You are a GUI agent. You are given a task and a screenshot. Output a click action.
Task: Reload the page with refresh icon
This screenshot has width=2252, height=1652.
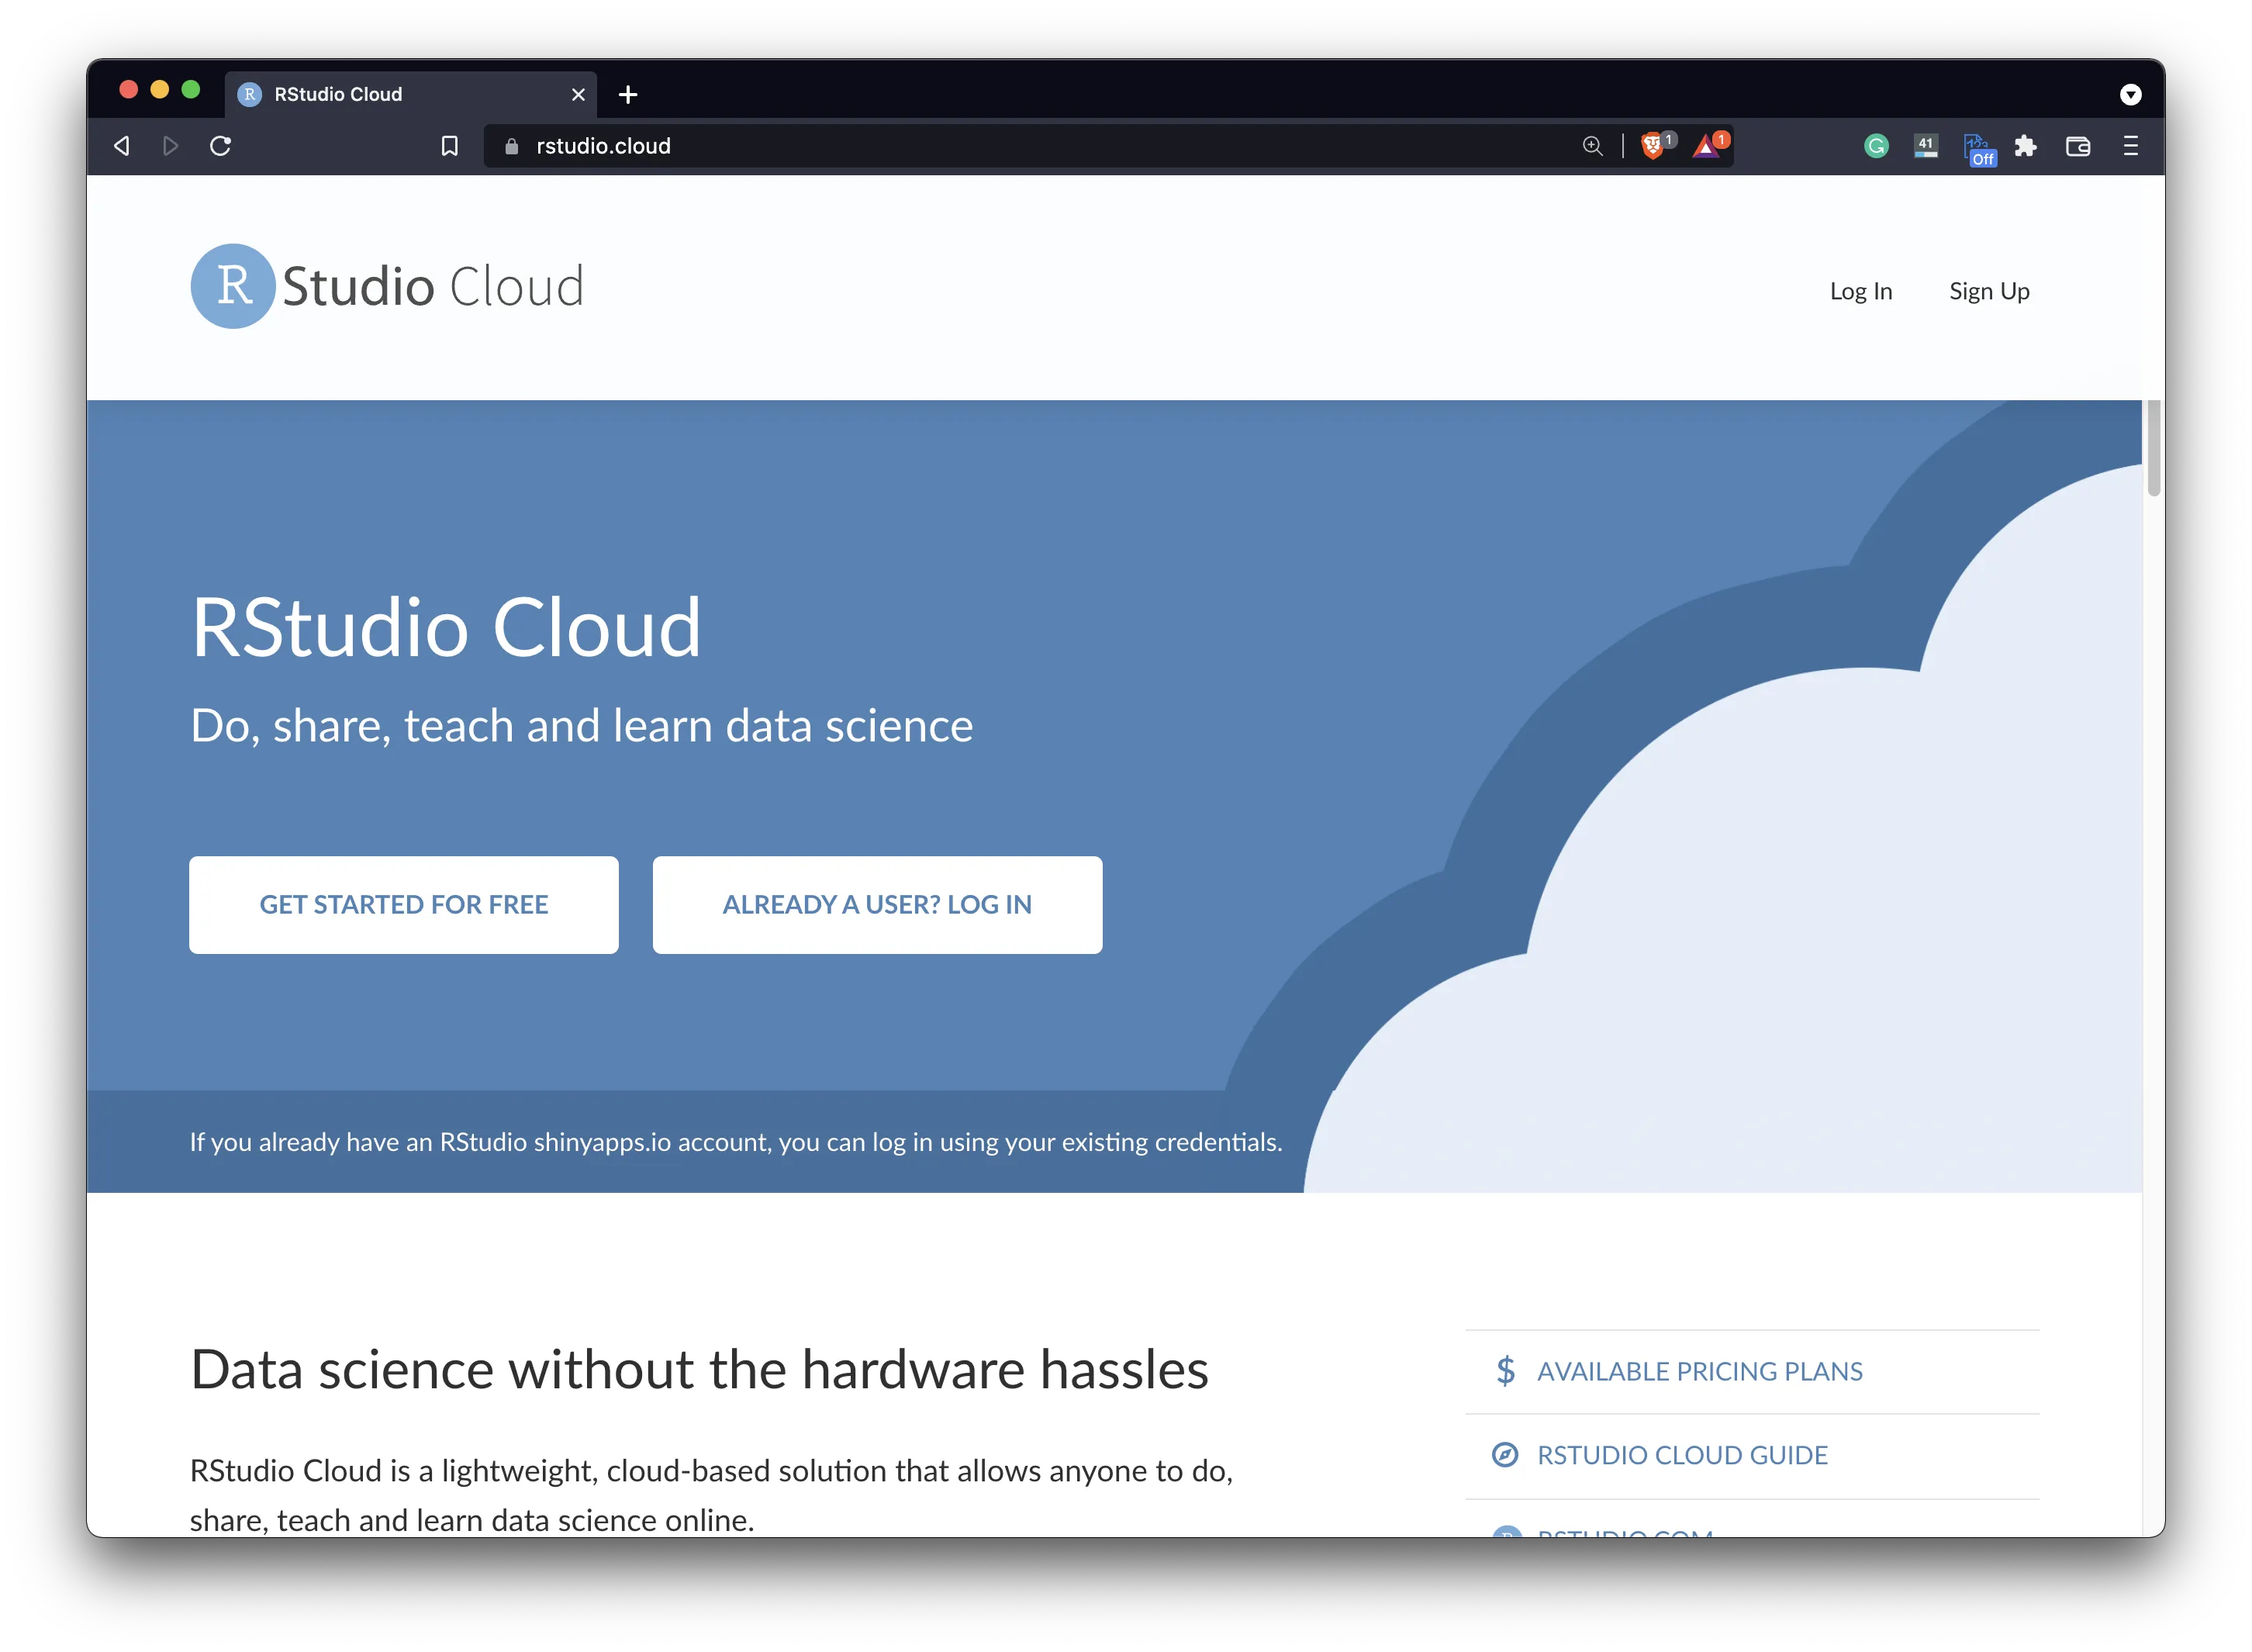[221, 147]
